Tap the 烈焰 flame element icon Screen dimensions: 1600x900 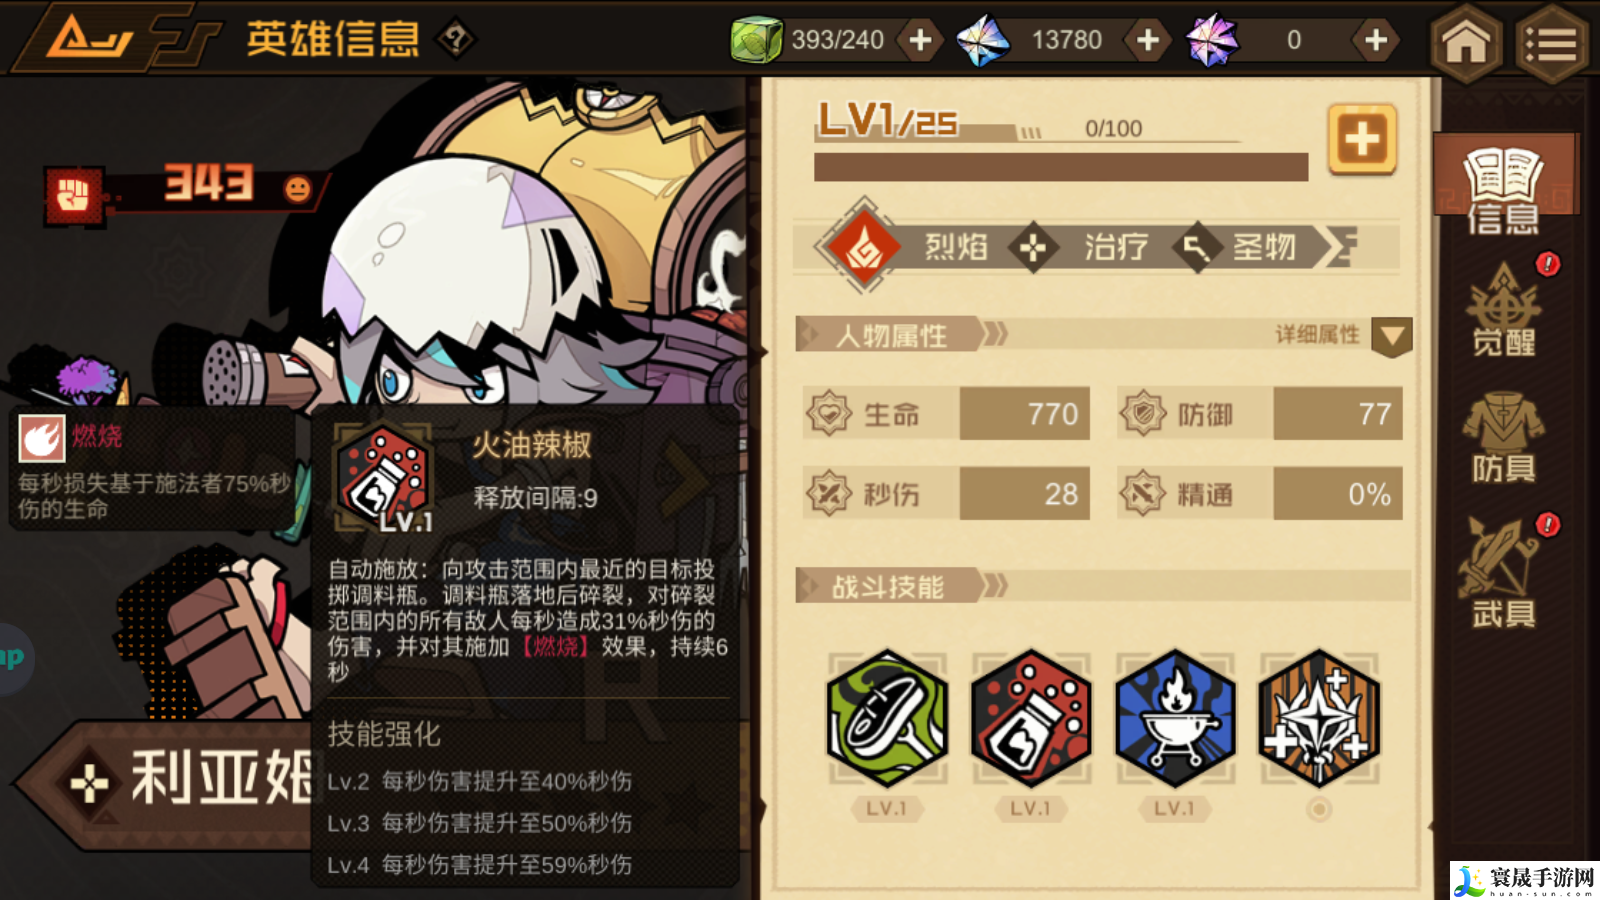coord(863,246)
